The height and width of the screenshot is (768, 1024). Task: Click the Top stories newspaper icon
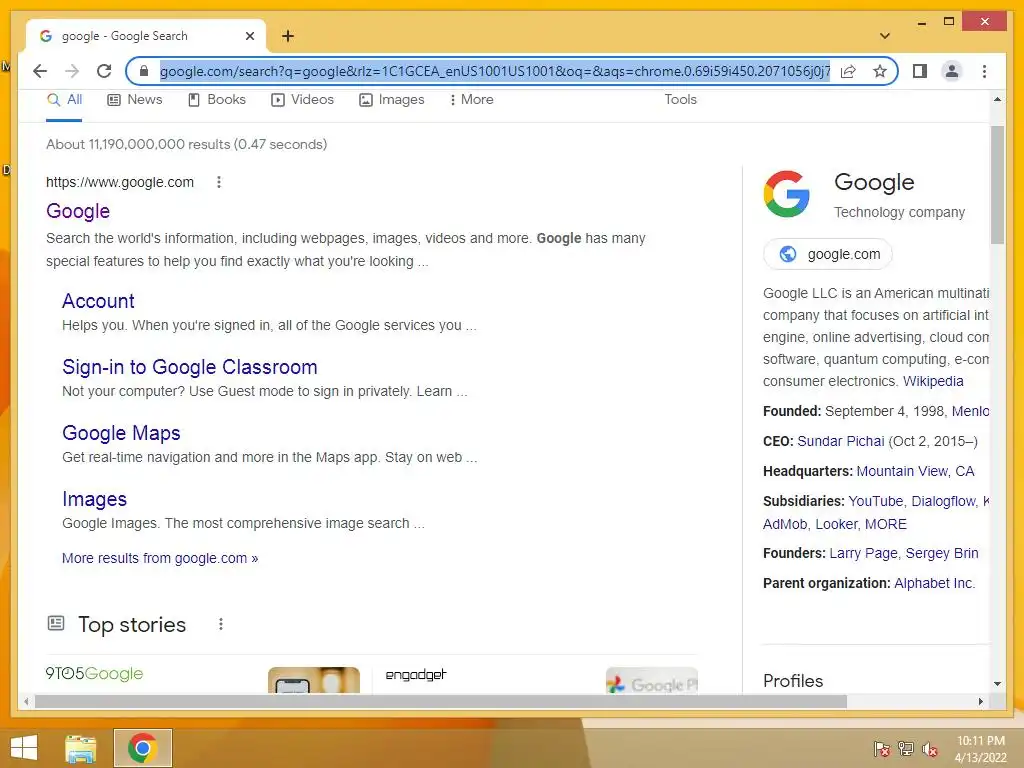[56, 623]
